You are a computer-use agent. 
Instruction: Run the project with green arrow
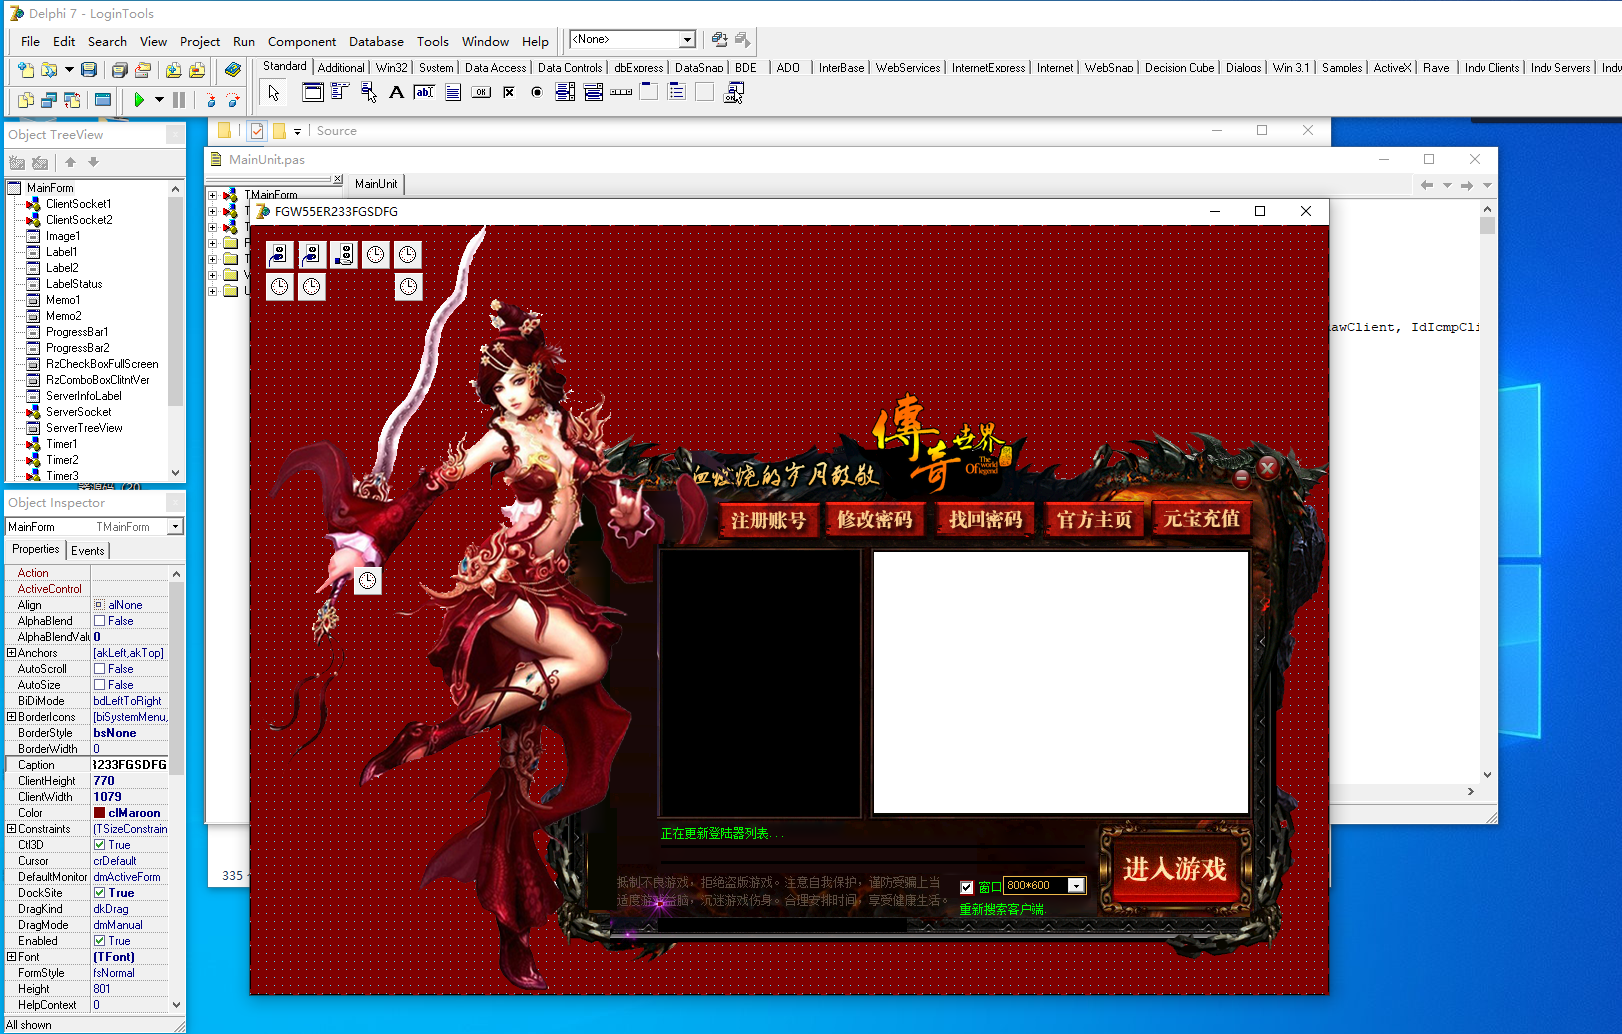tap(139, 100)
